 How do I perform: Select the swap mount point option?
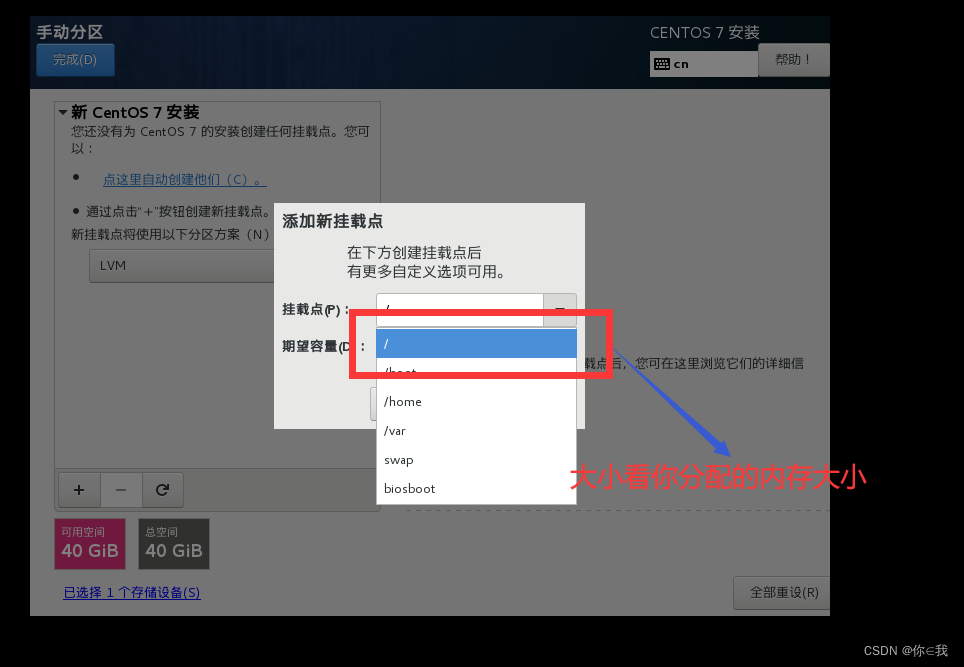coord(476,460)
